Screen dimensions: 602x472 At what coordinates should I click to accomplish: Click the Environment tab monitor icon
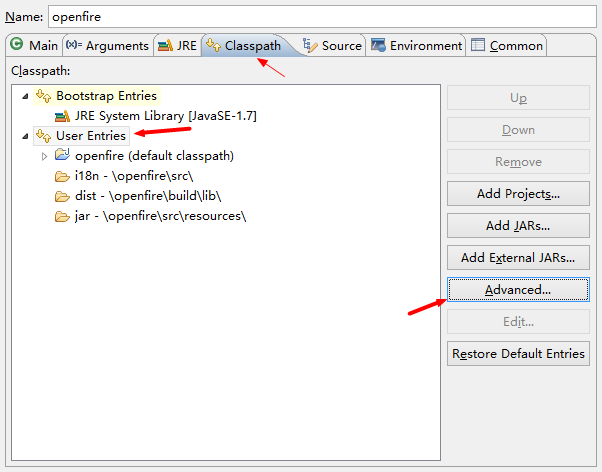coord(378,45)
